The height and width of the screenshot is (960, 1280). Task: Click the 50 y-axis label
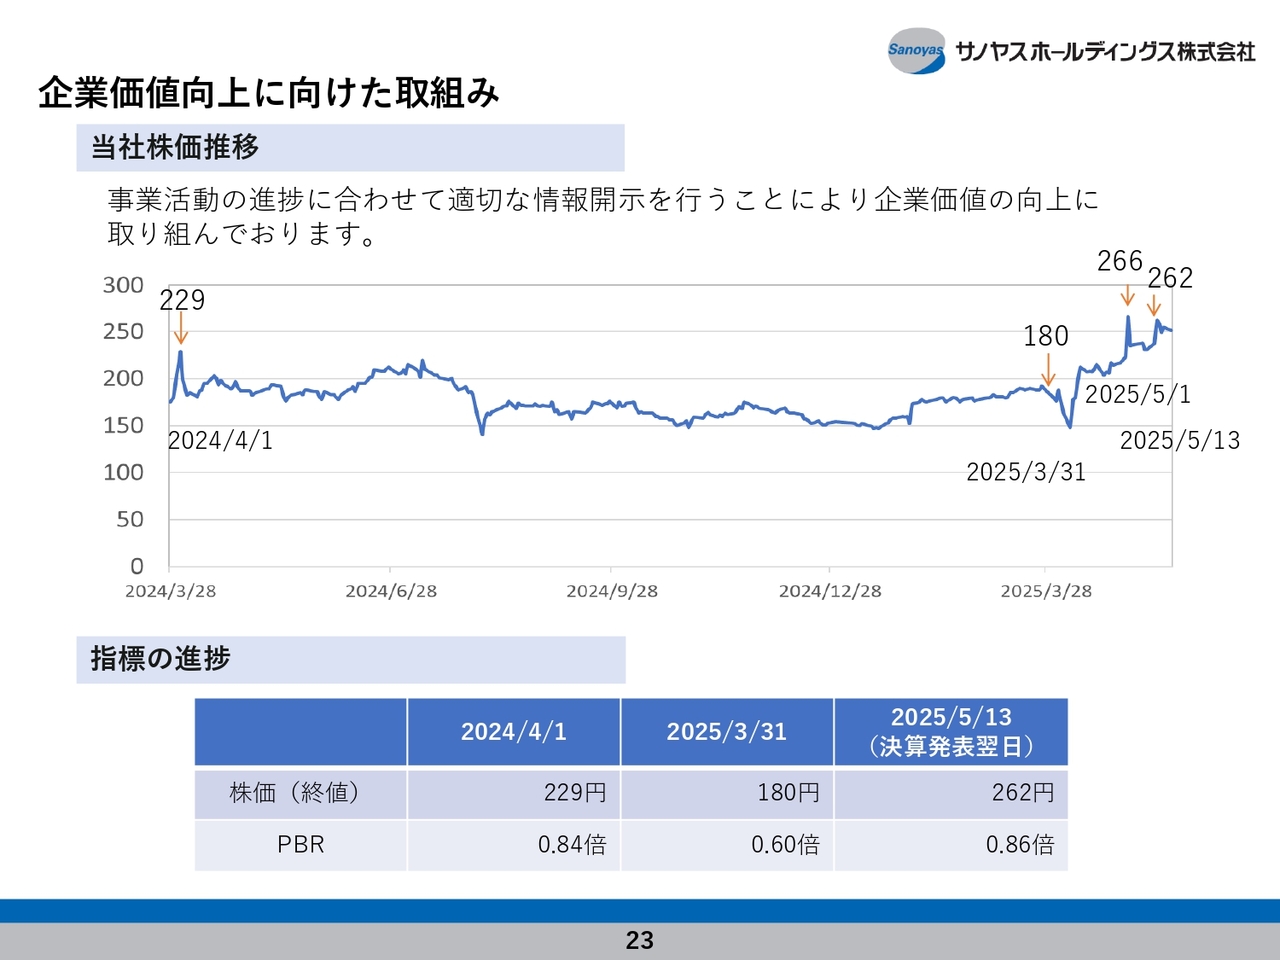point(130,519)
